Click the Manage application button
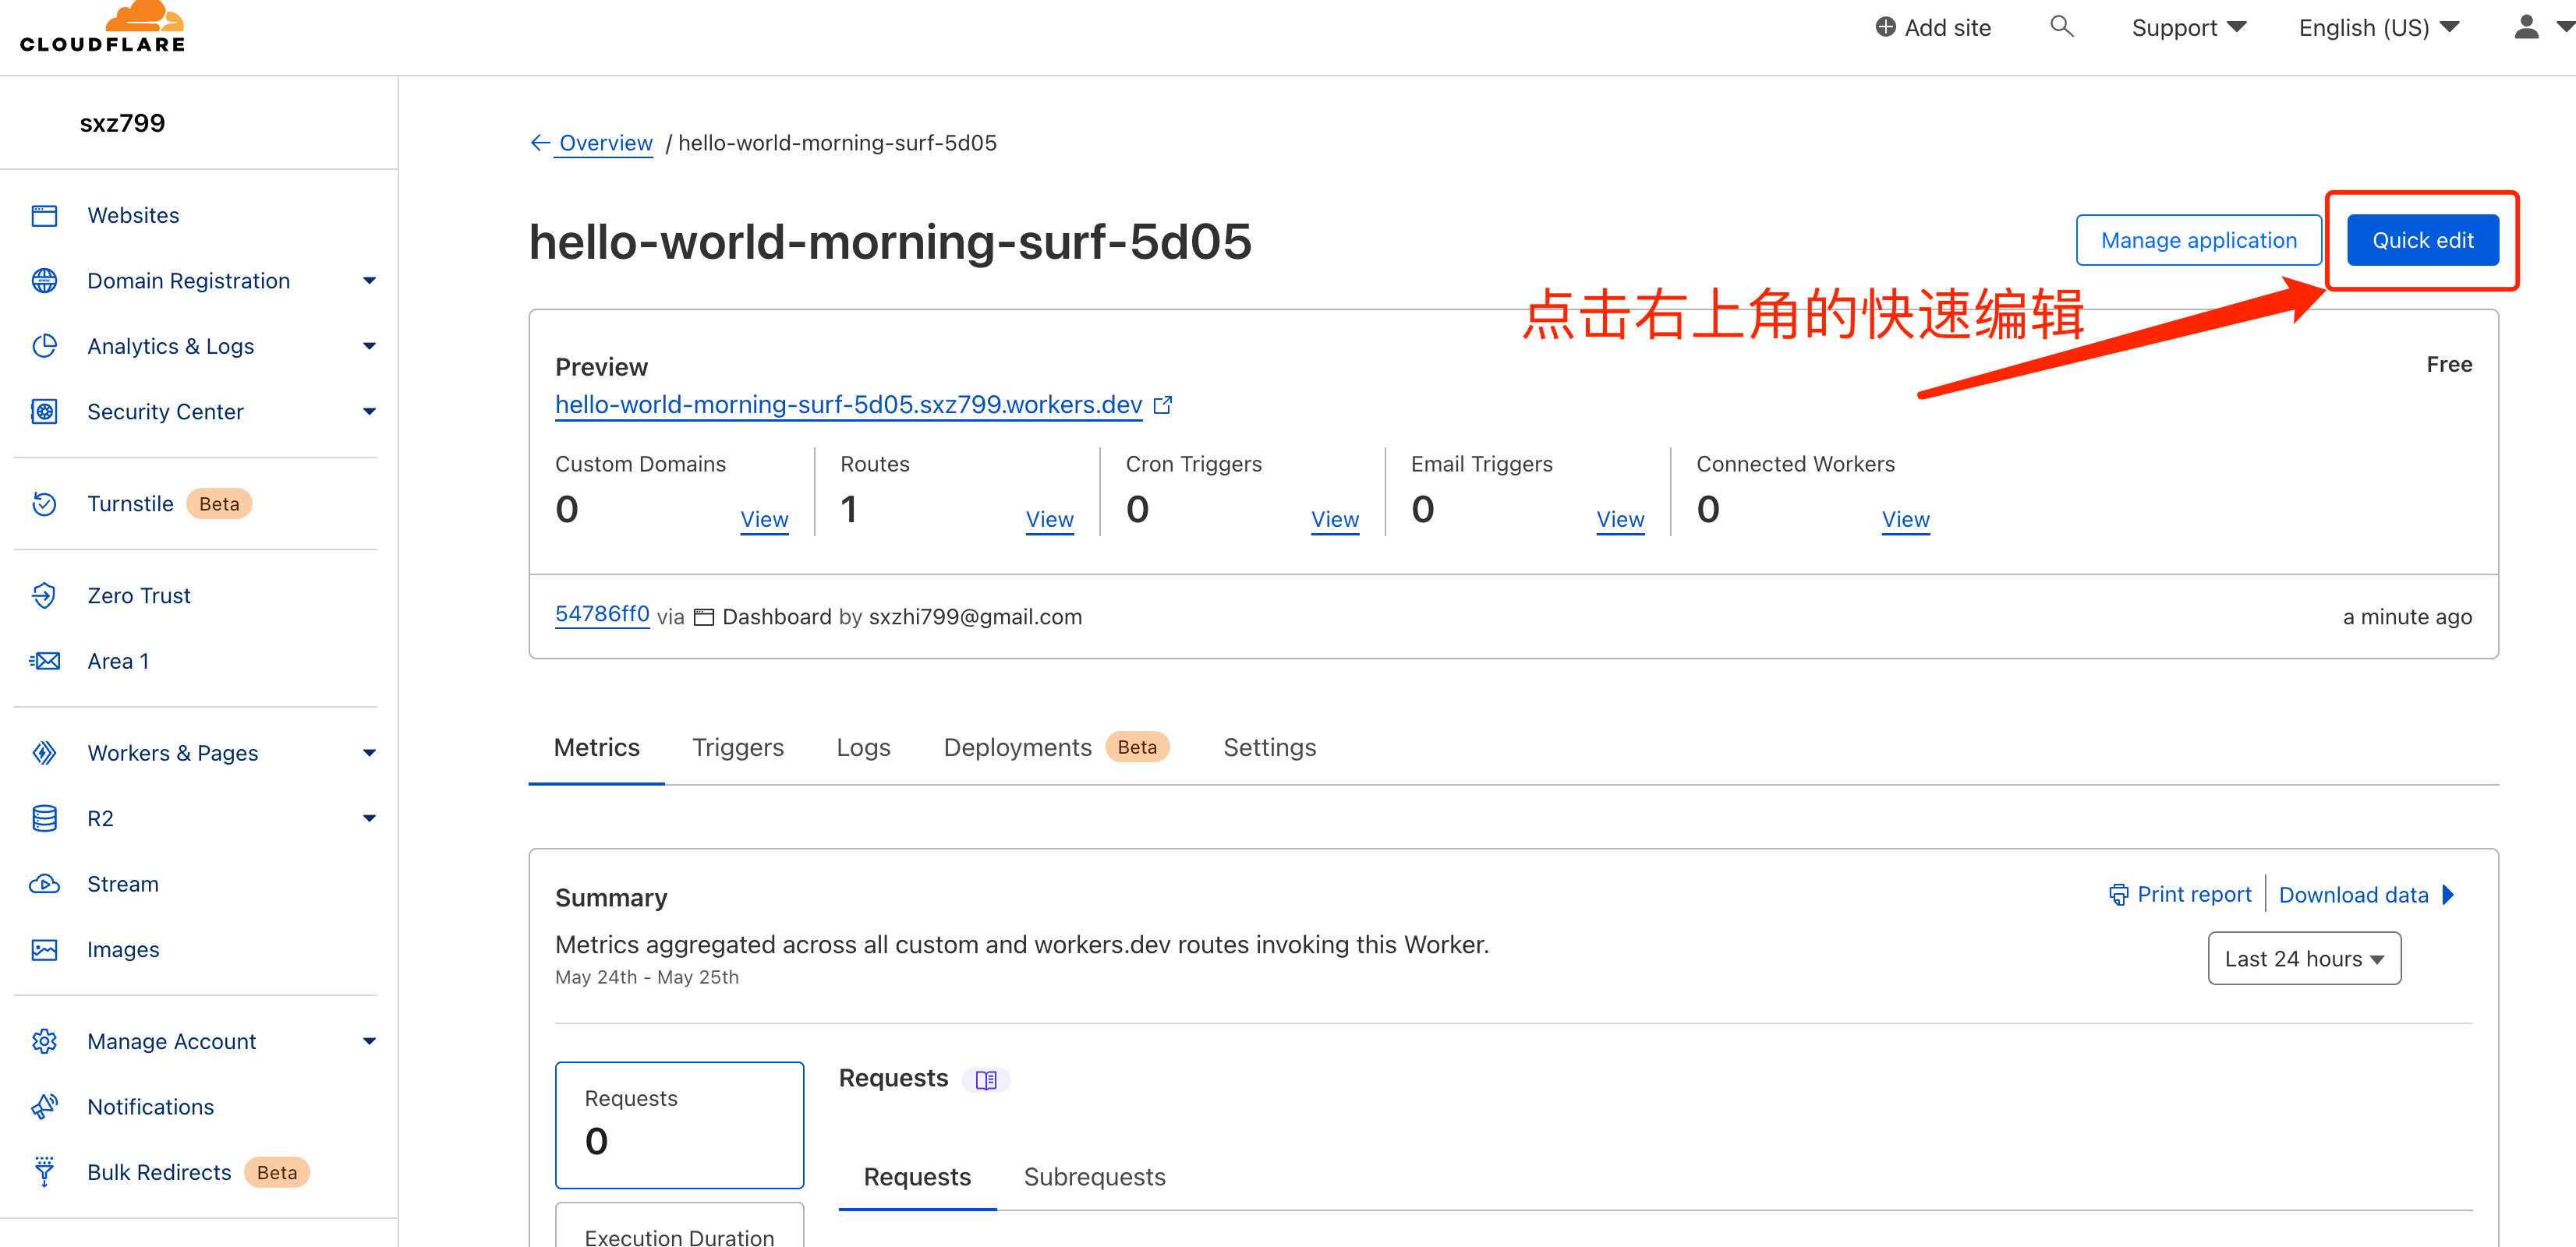2576x1247 pixels. 2198,240
